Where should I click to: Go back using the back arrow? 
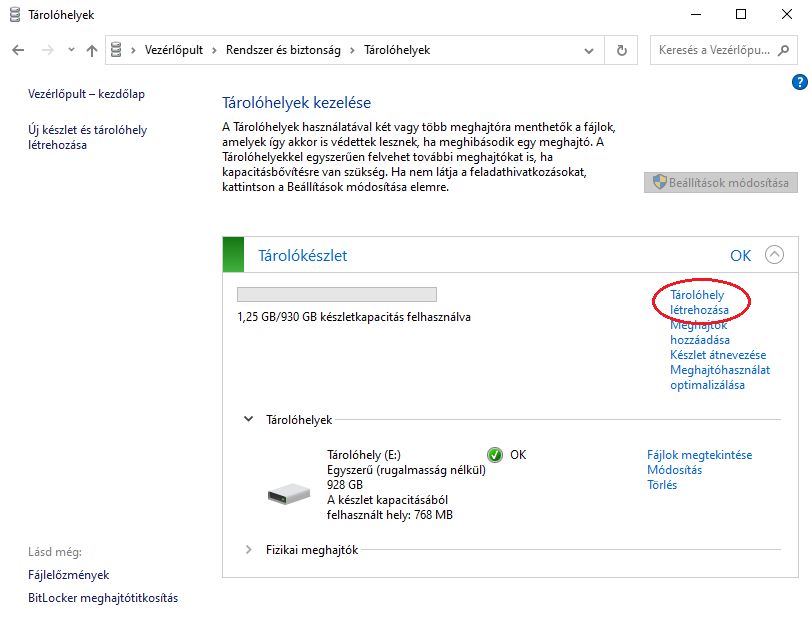point(18,50)
